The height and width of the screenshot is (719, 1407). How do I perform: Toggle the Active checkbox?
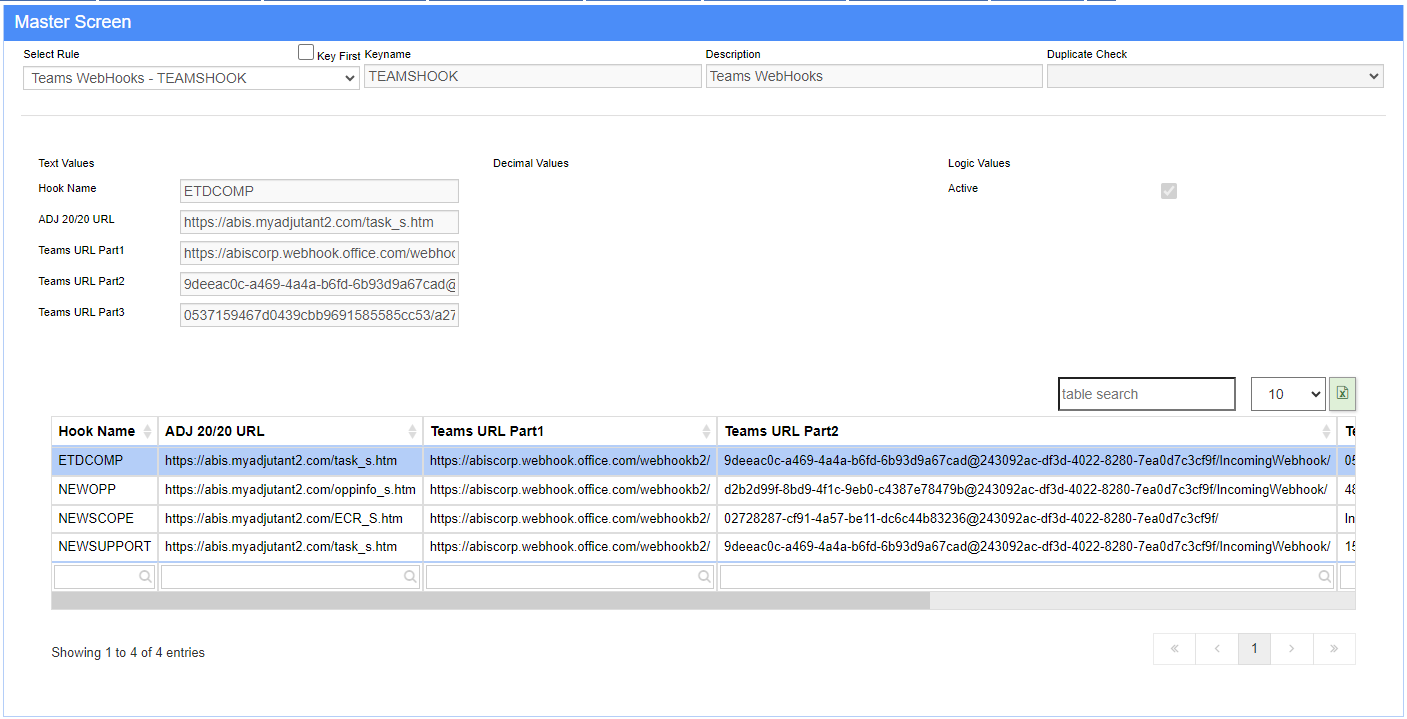(x=1169, y=190)
